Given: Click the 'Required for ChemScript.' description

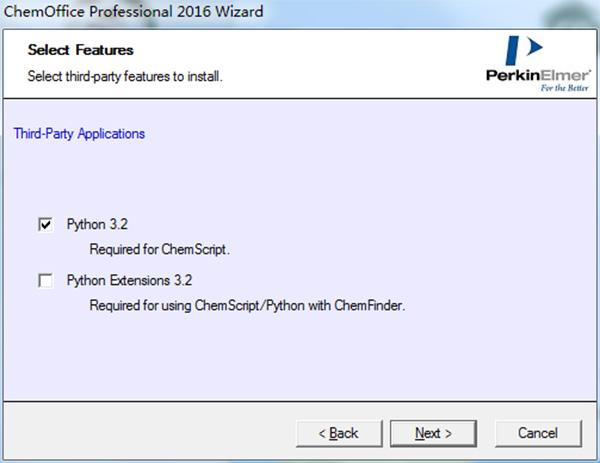Looking at the screenshot, I should 160,249.
